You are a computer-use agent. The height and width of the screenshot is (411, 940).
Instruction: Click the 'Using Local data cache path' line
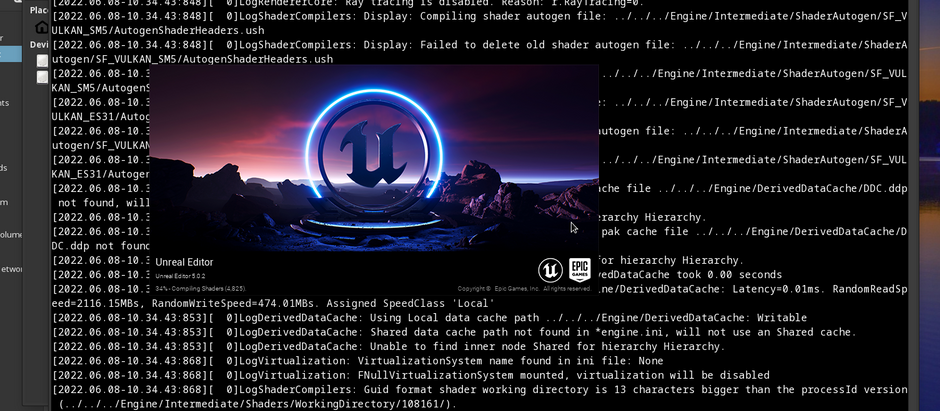tap(429, 318)
